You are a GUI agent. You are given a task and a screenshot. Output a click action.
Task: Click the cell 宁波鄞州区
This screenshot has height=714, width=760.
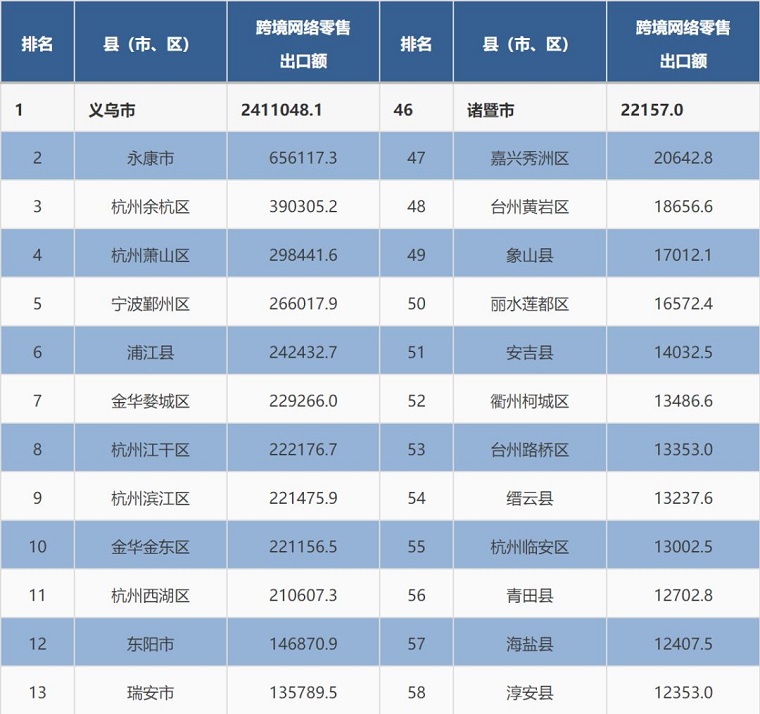[x=150, y=303]
